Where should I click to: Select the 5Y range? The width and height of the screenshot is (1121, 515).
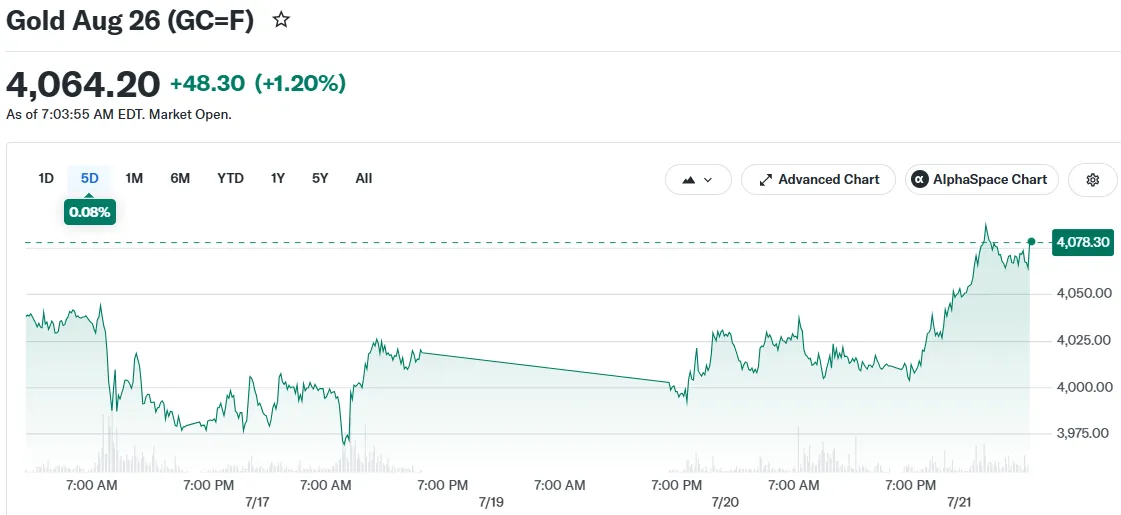(x=320, y=178)
